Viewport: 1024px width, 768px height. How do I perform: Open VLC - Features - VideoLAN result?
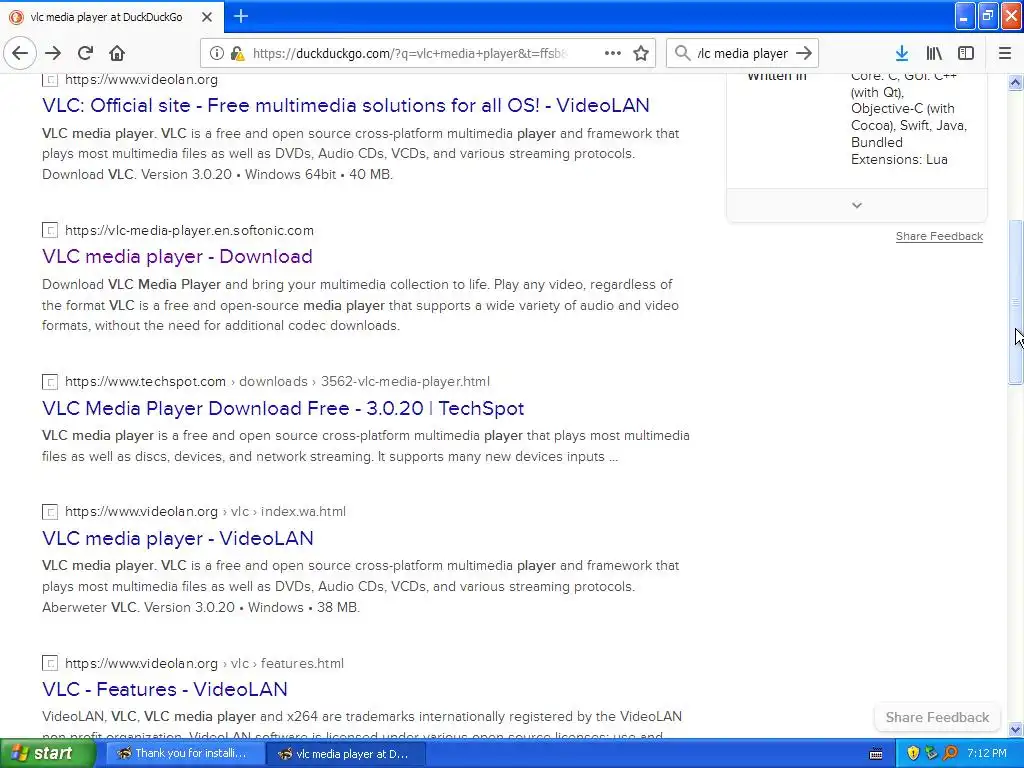[165, 689]
